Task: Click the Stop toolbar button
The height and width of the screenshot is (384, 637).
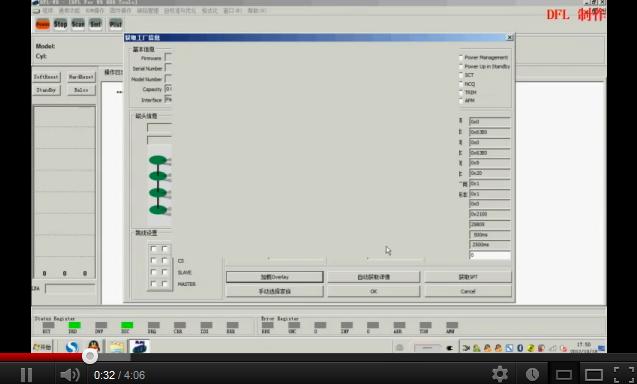Action: 60,24
